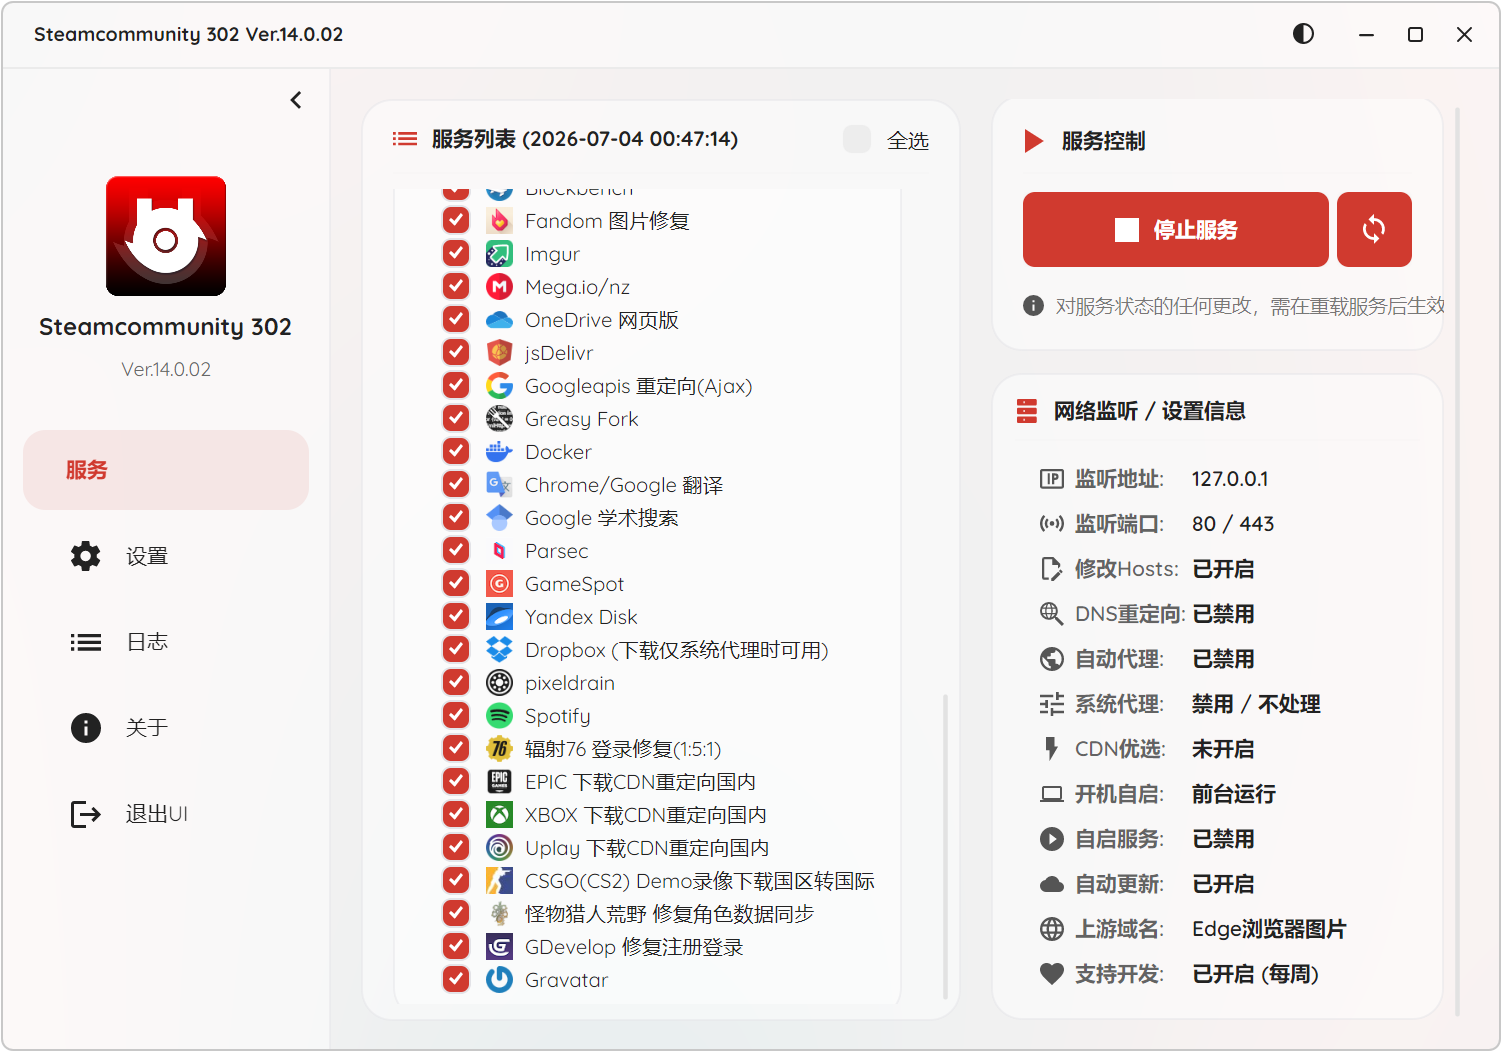The image size is (1502, 1053).
Task: Uncheck the Imgur checkbox
Action: pyautogui.click(x=456, y=254)
